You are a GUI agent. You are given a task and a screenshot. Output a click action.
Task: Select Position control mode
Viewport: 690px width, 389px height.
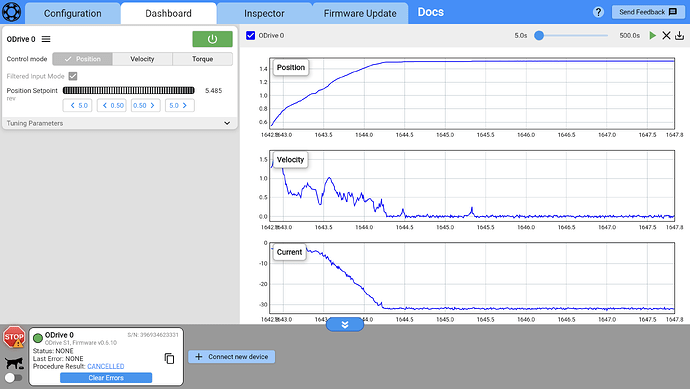pos(82,59)
